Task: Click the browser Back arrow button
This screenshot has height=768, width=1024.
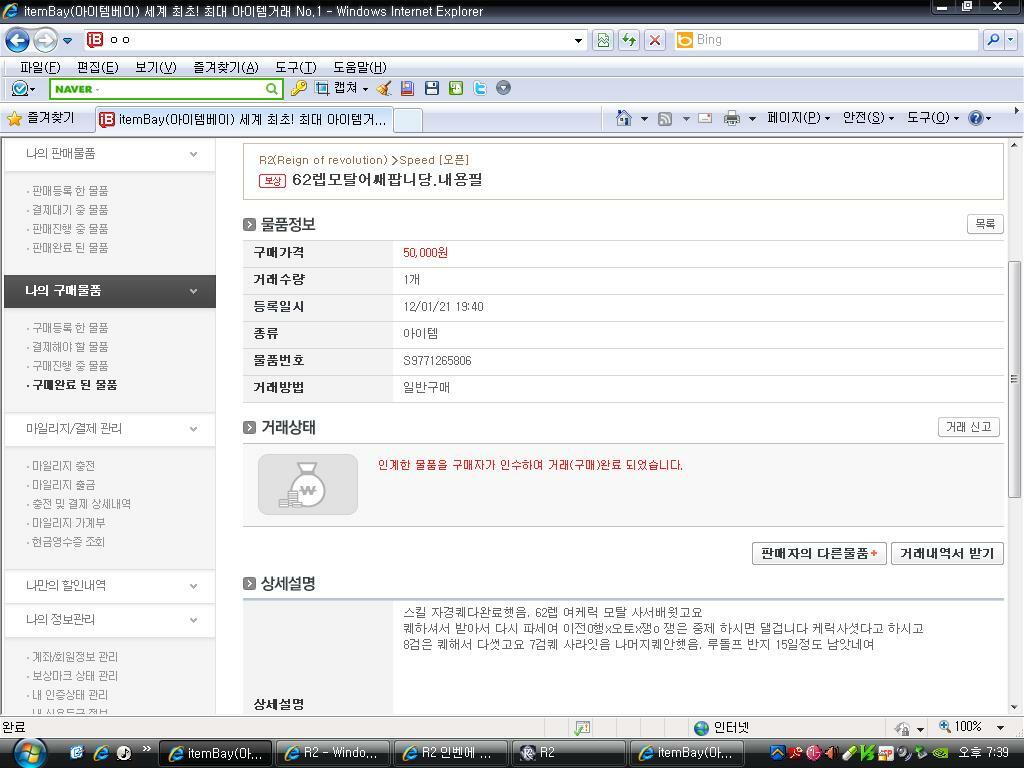Action: [18, 40]
